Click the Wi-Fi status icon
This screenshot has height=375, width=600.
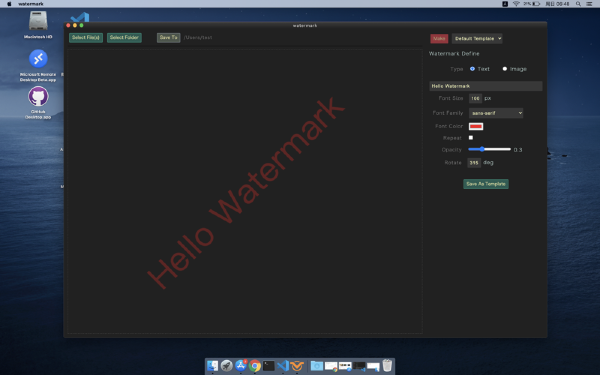pos(516,4)
